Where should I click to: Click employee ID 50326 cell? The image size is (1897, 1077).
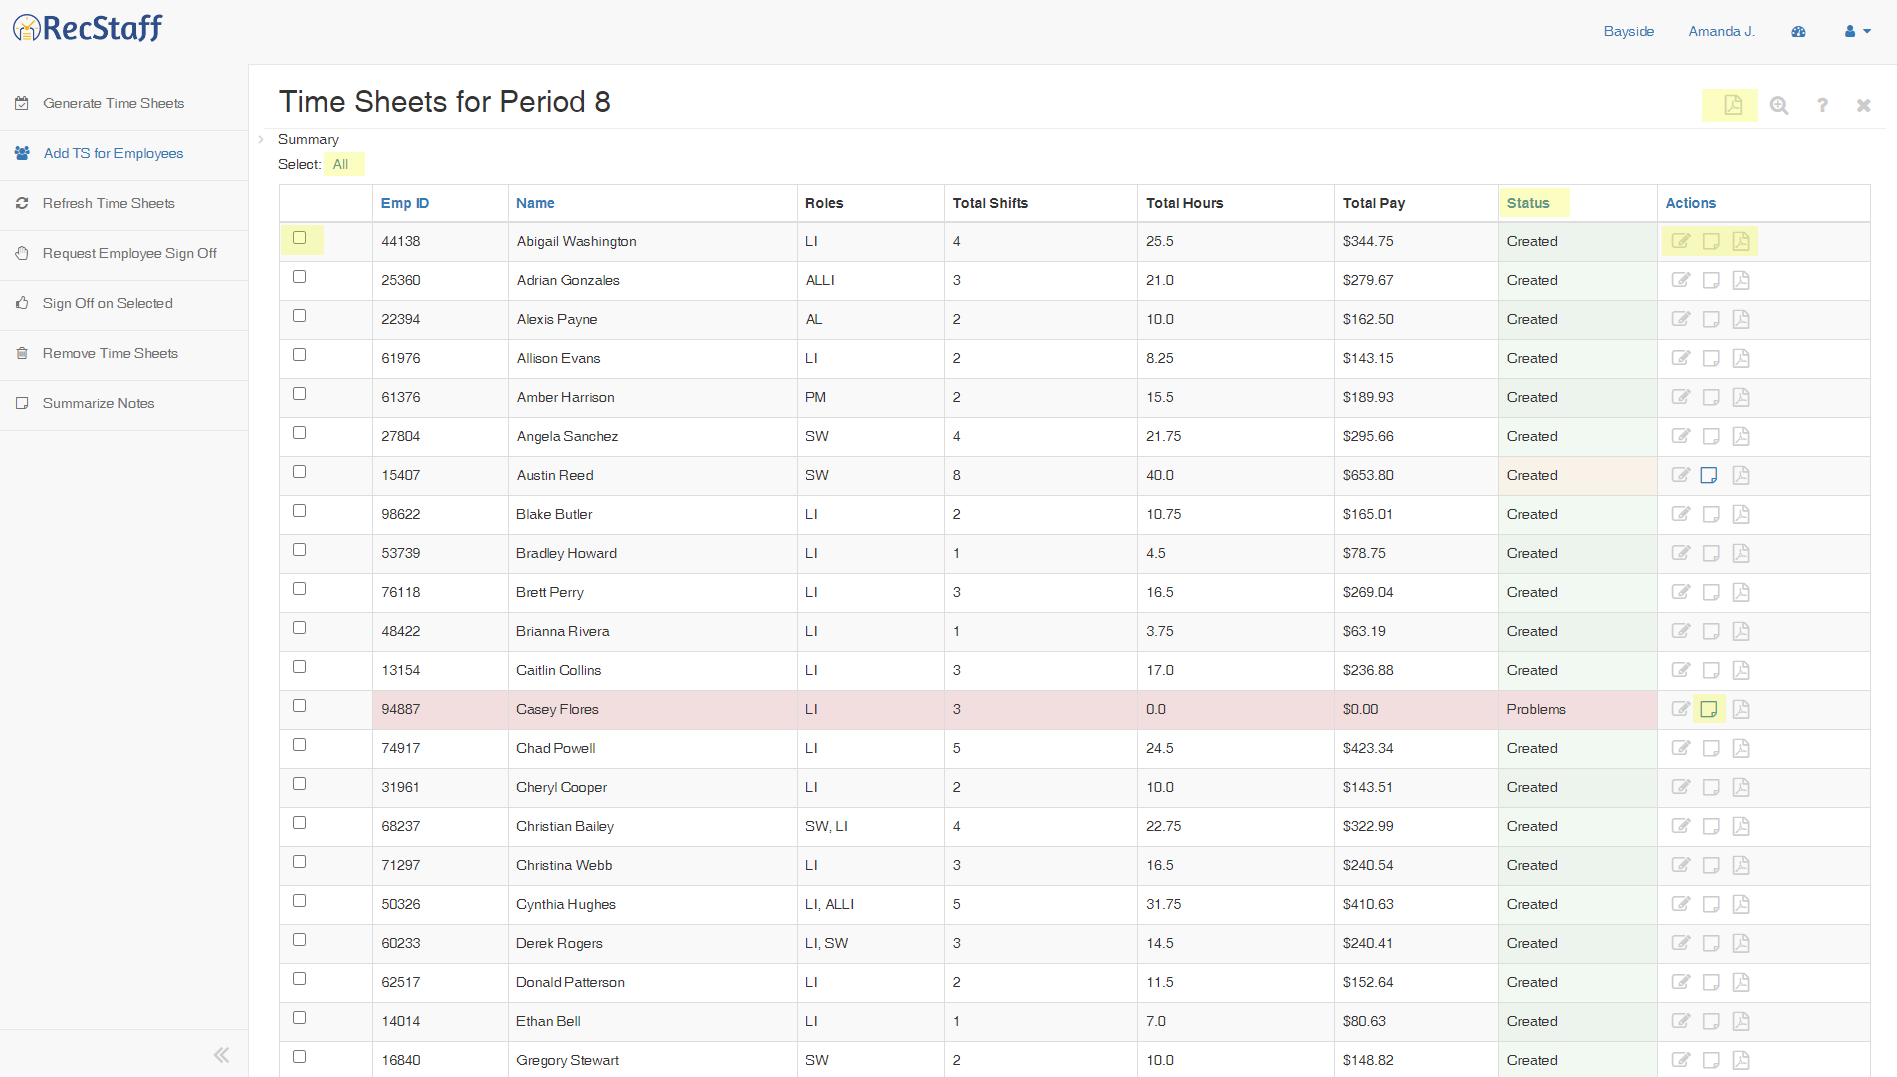click(440, 904)
